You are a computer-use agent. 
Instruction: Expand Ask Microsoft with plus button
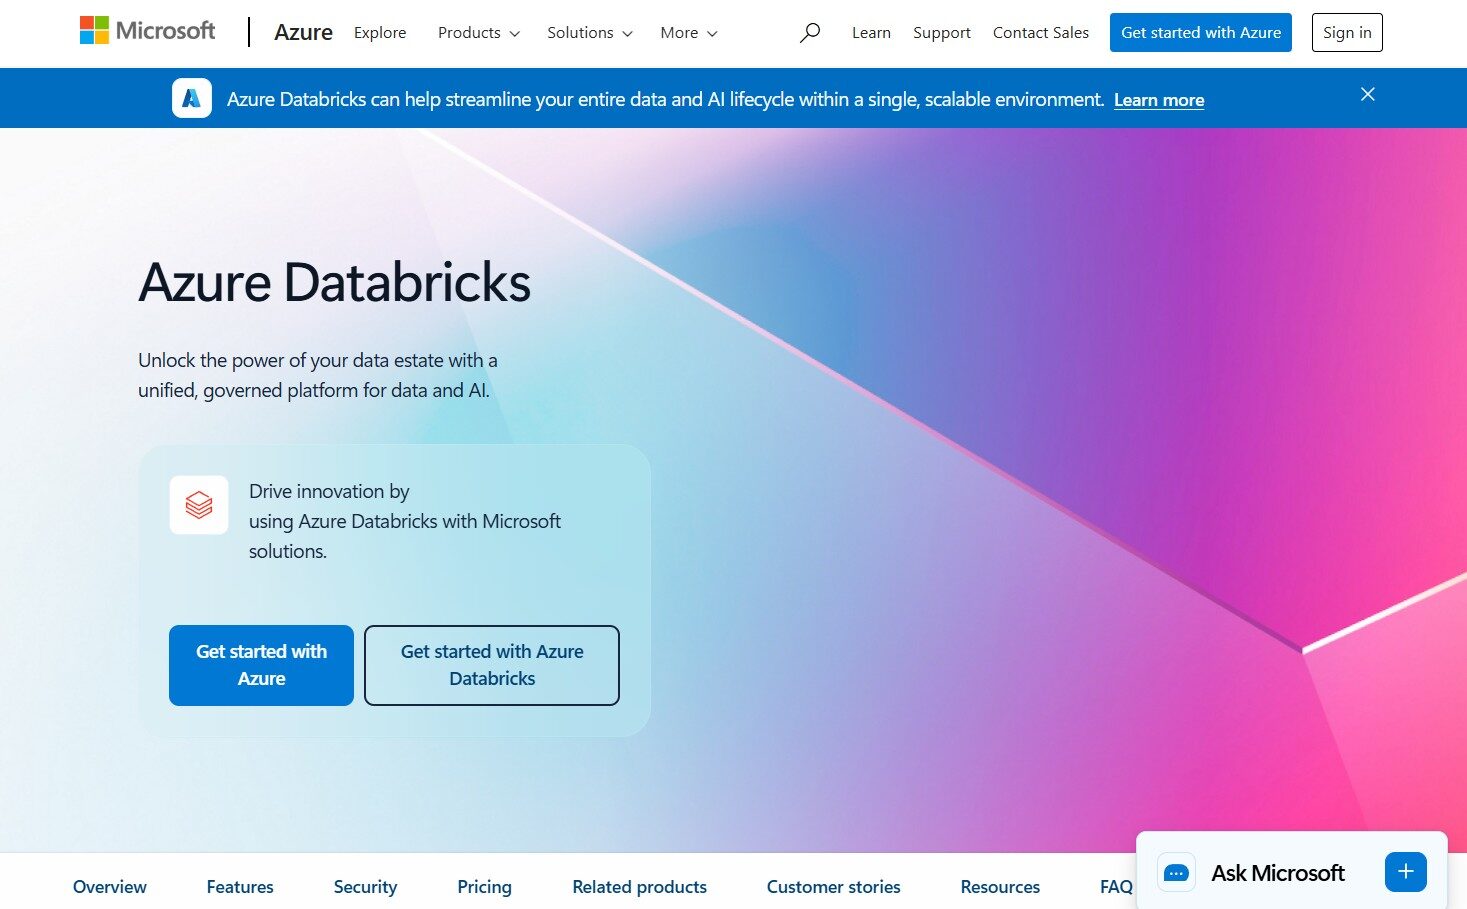click(1405, 872)
